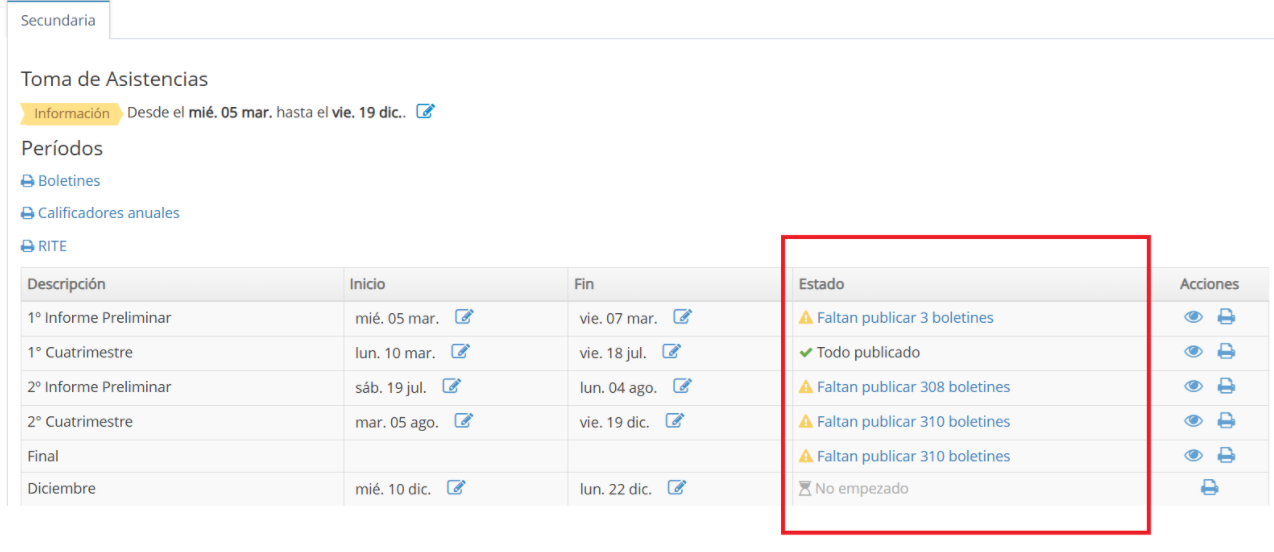1274x552 pixels.
Task: Open the RITE print link
Action: 52,246
